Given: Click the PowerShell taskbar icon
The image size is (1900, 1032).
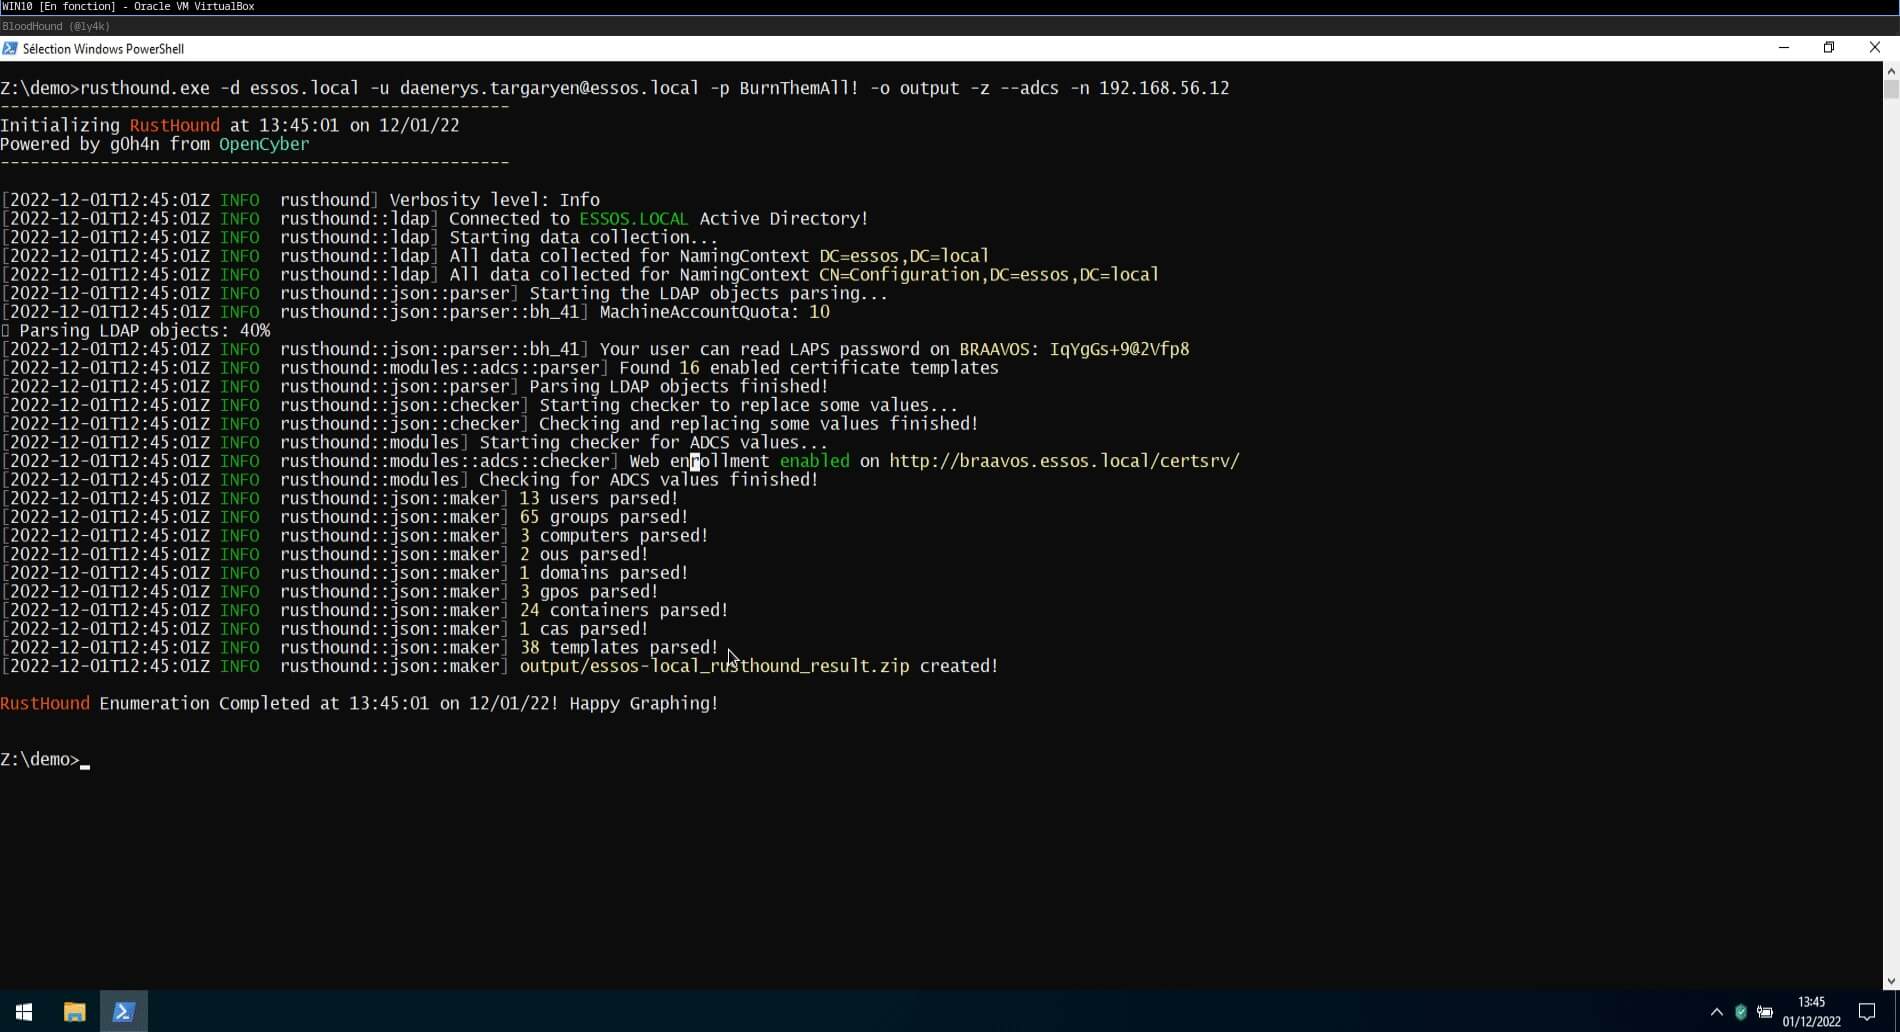Looking at the screenshot, I should 124,1011.
